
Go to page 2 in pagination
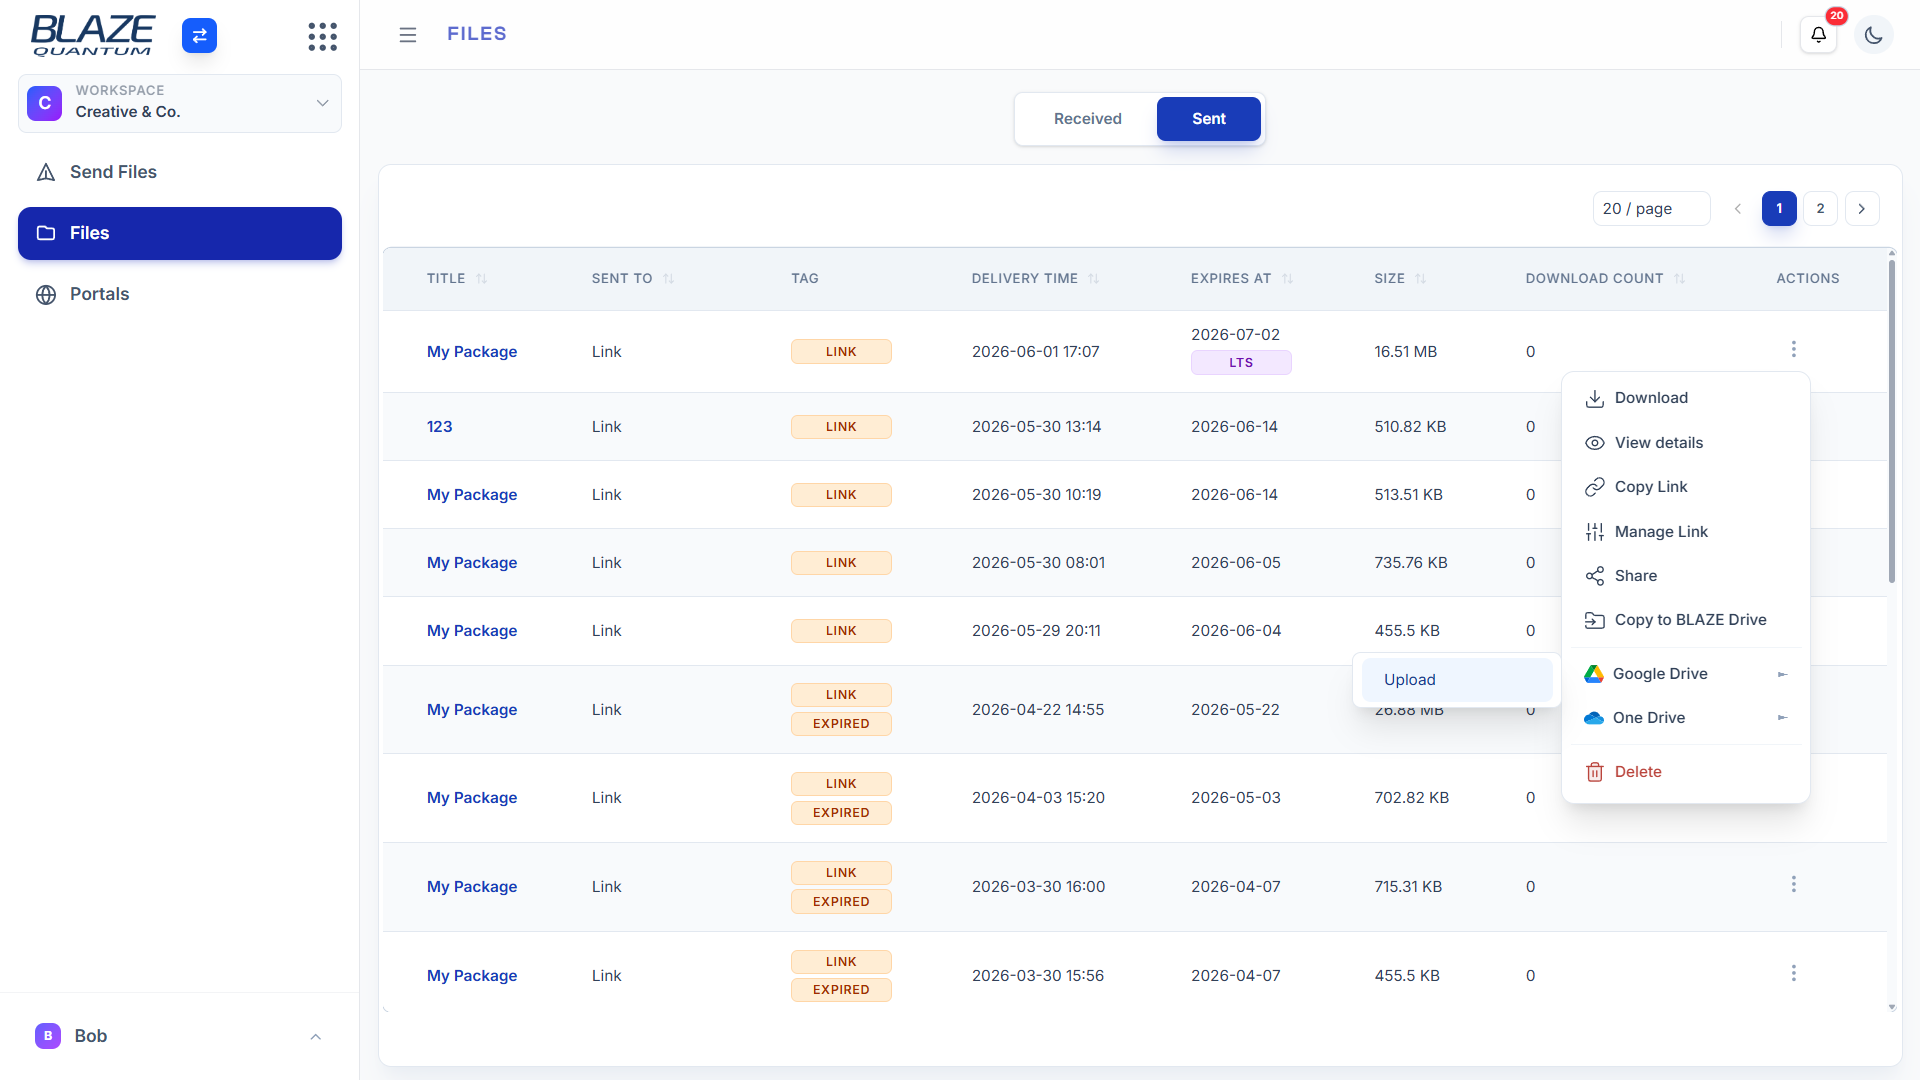click(1820, 209)
